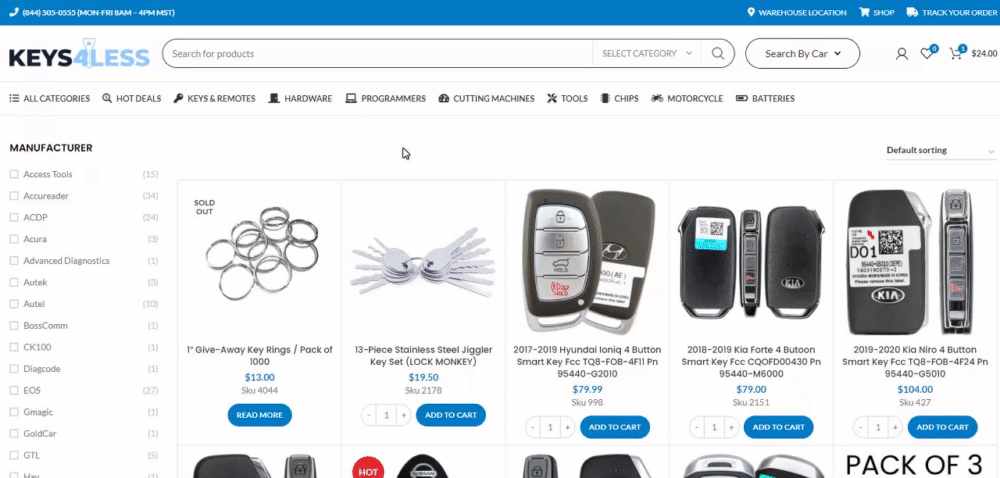The width and height of the screenshot is (1000, 478).
Task: Click the Track Your Order truck icon
Action: click(912, 12)
